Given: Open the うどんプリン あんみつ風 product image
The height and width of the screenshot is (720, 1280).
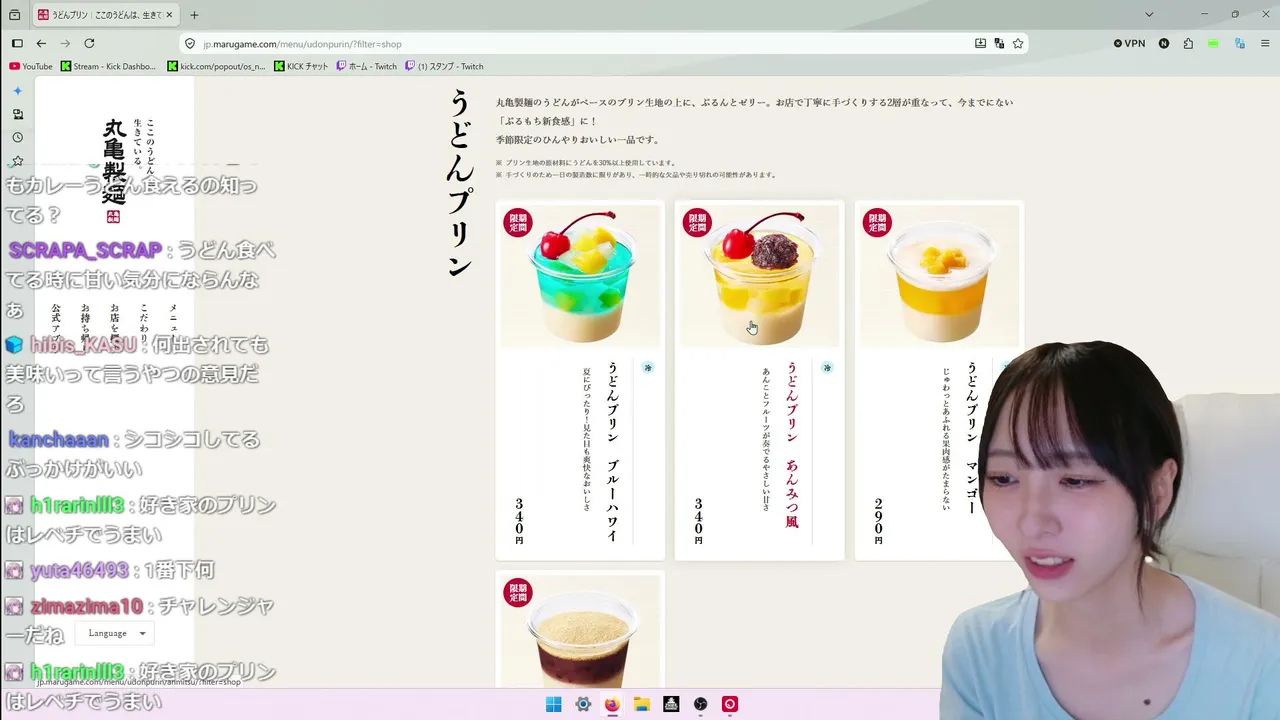Looking at the screenshot, I should [760, 275].
